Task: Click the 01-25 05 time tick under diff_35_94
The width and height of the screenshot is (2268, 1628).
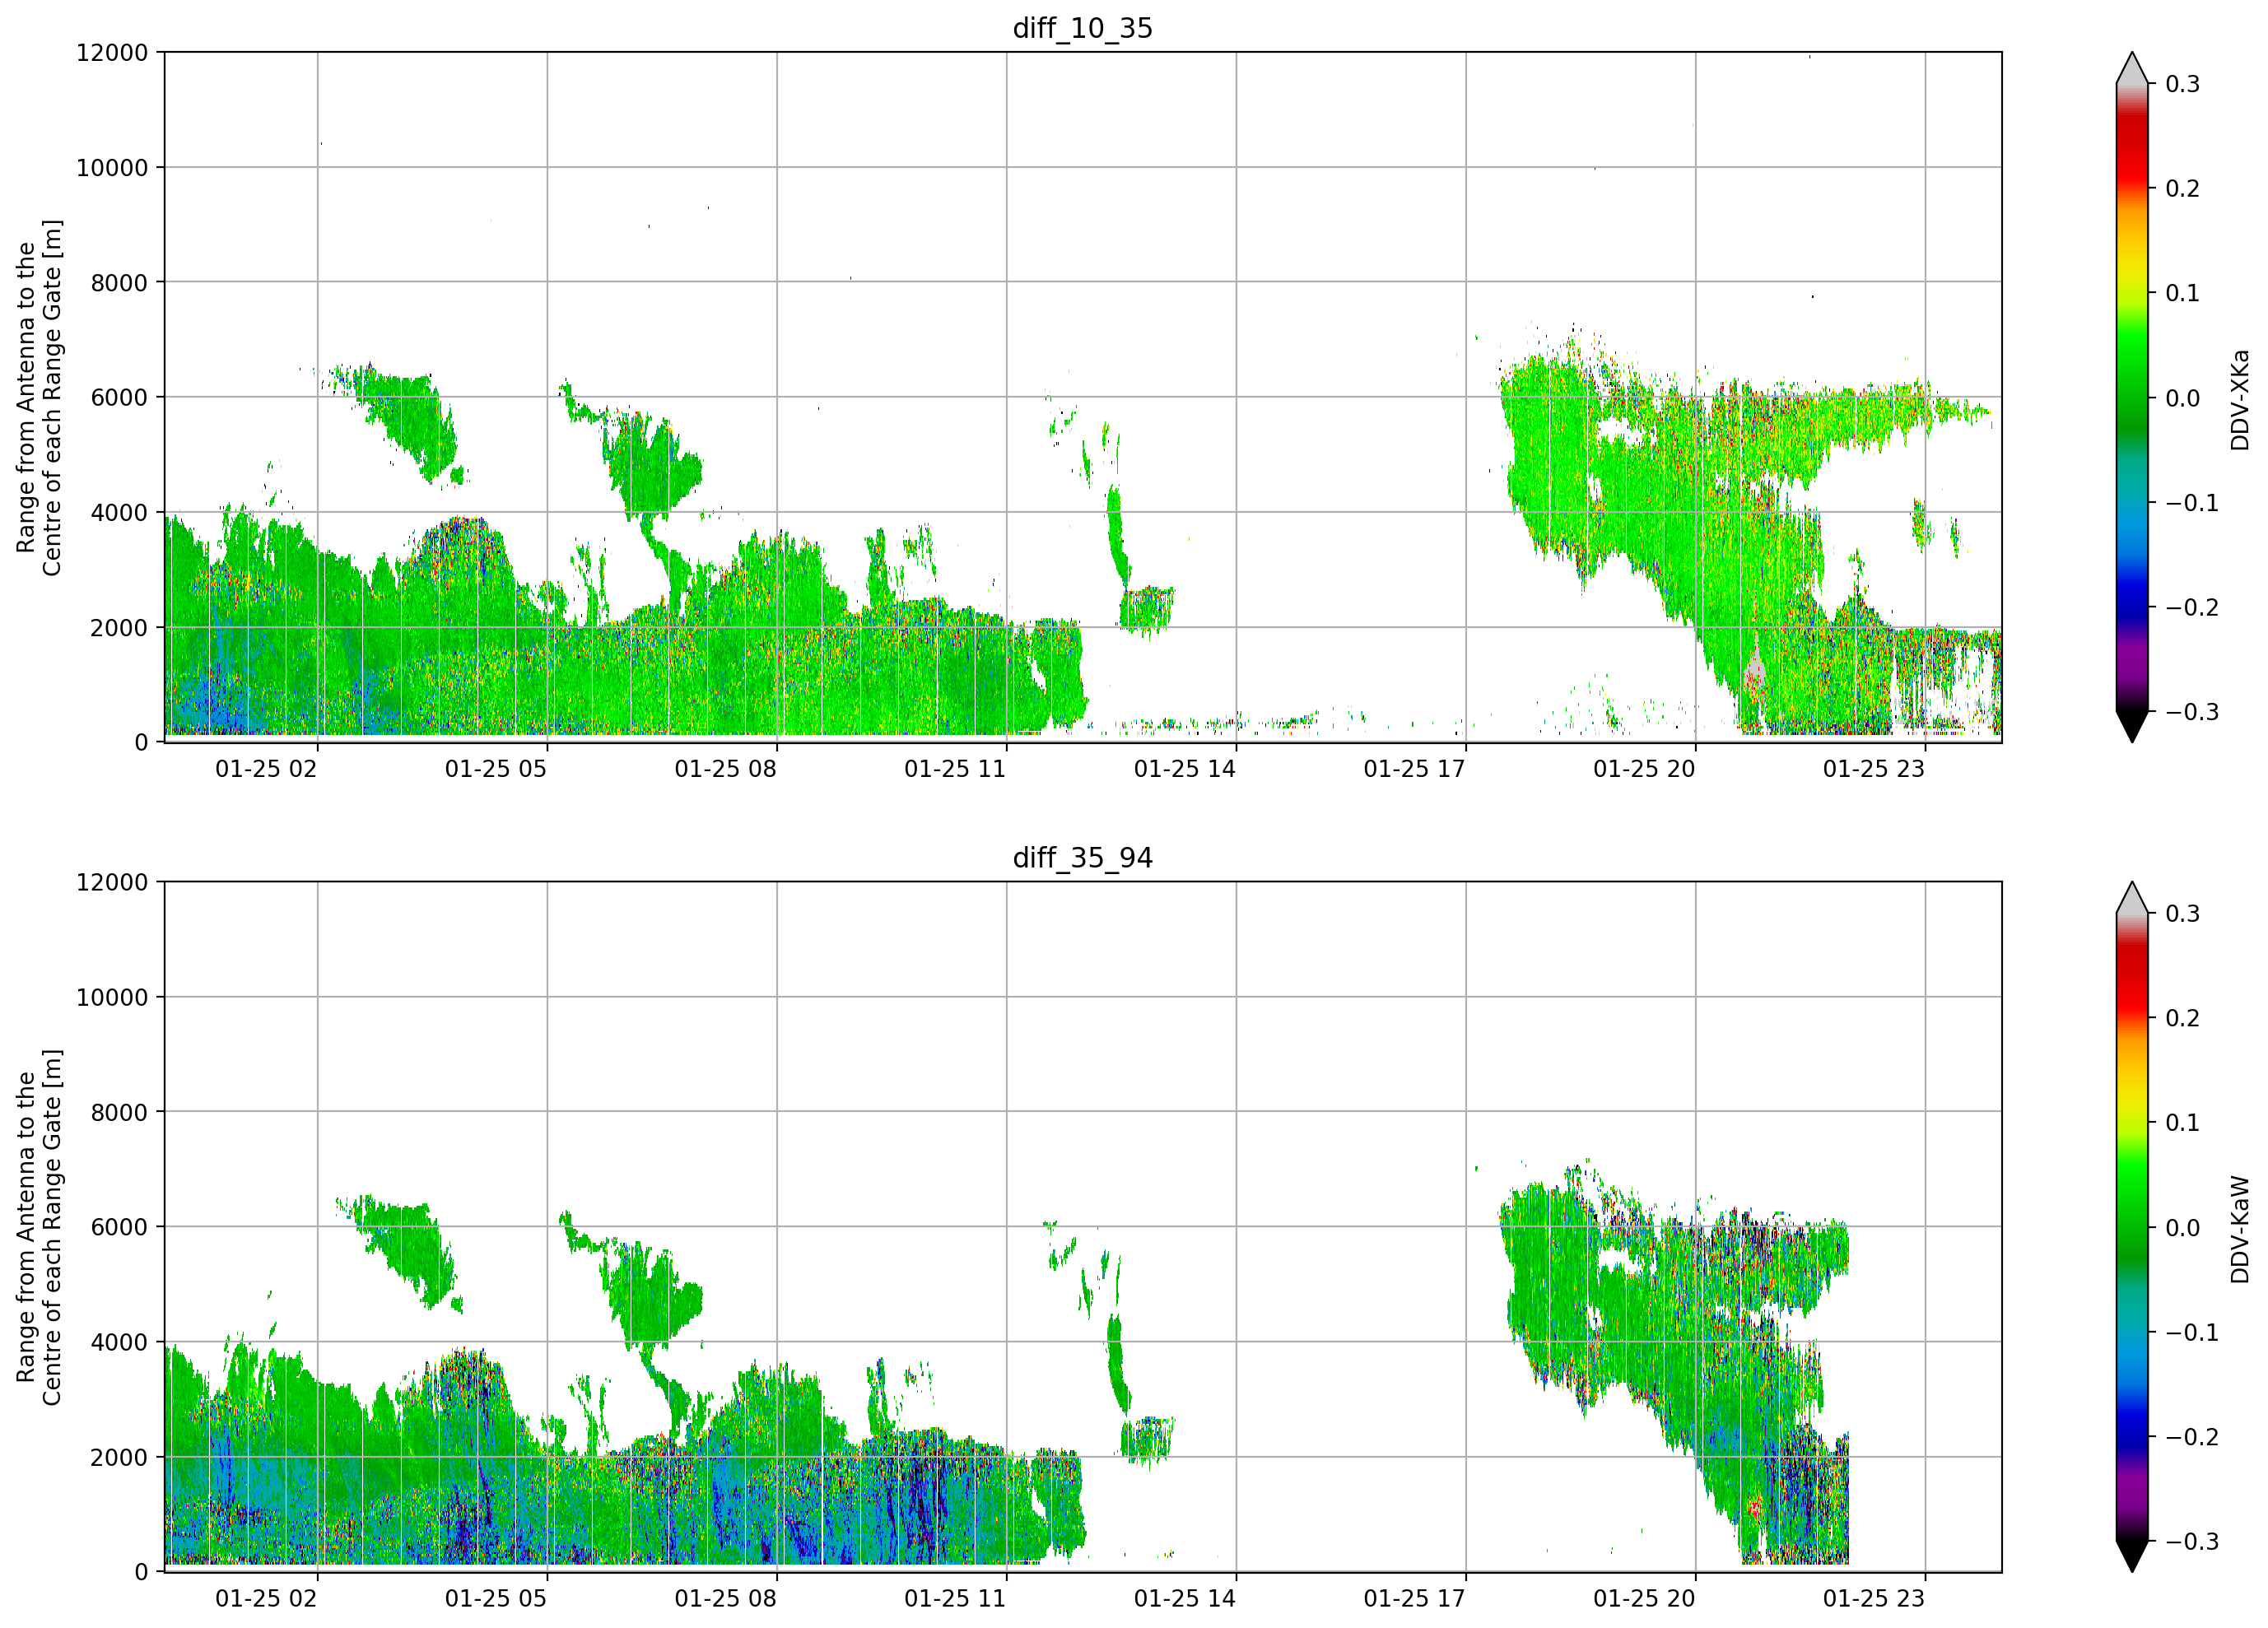Action: 496,1598
